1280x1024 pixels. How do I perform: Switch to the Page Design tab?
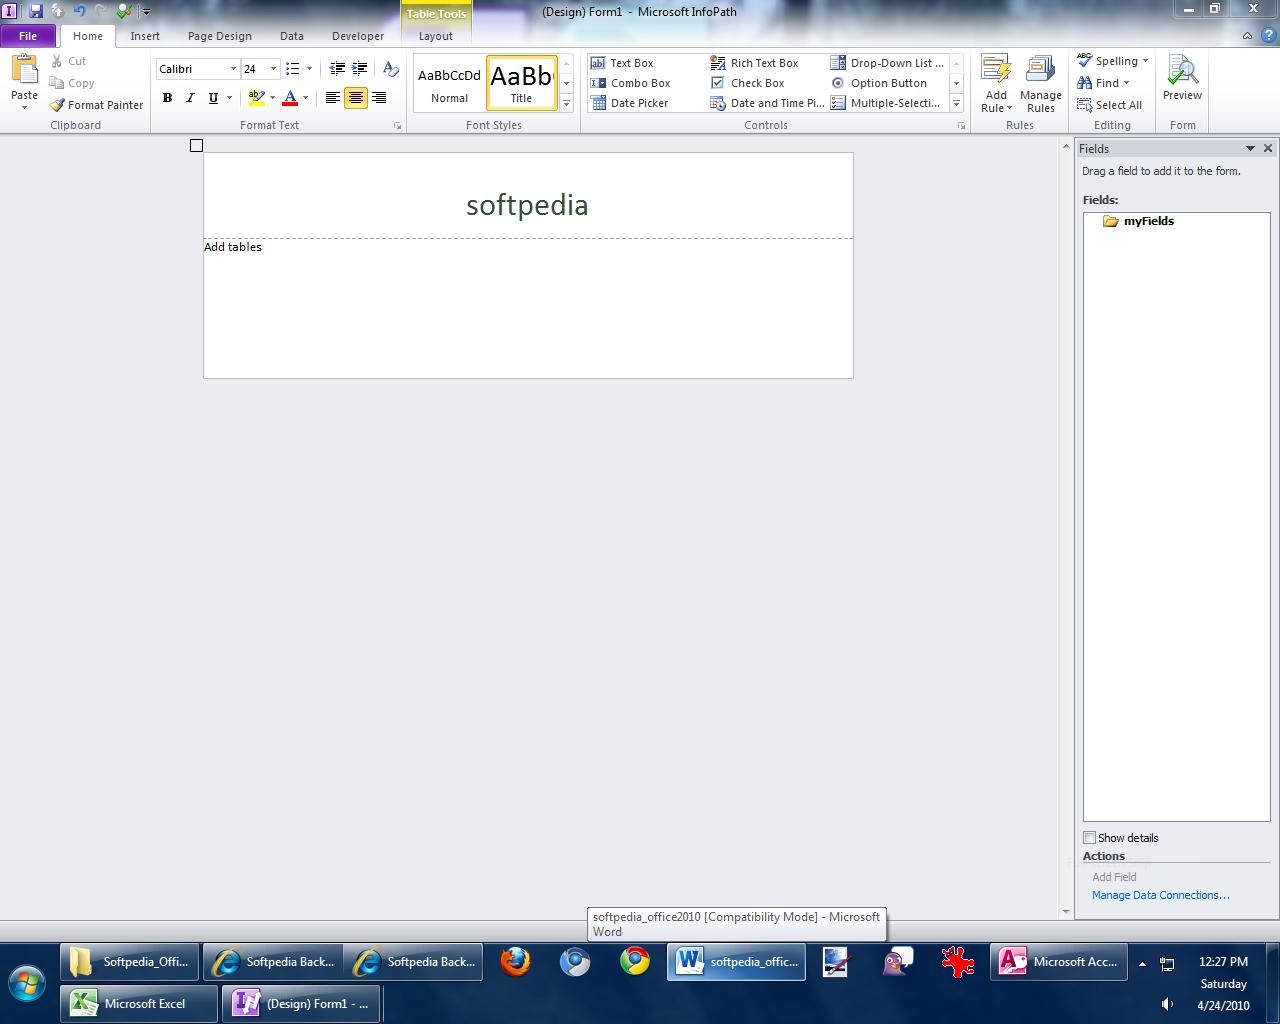[x=219, y=36]
